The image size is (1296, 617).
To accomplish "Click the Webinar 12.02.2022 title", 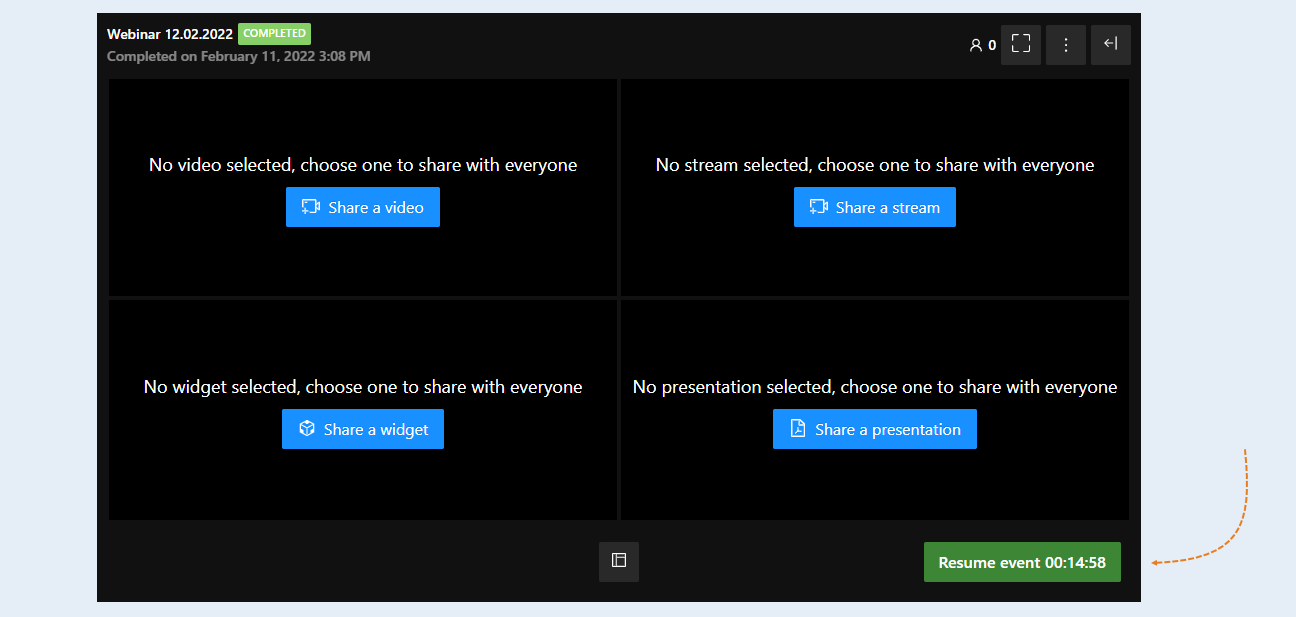I will 170,34.
